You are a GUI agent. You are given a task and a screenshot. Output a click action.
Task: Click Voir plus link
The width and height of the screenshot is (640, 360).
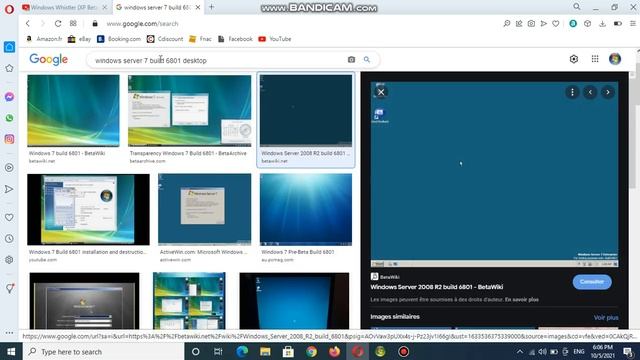coord(606,318)
